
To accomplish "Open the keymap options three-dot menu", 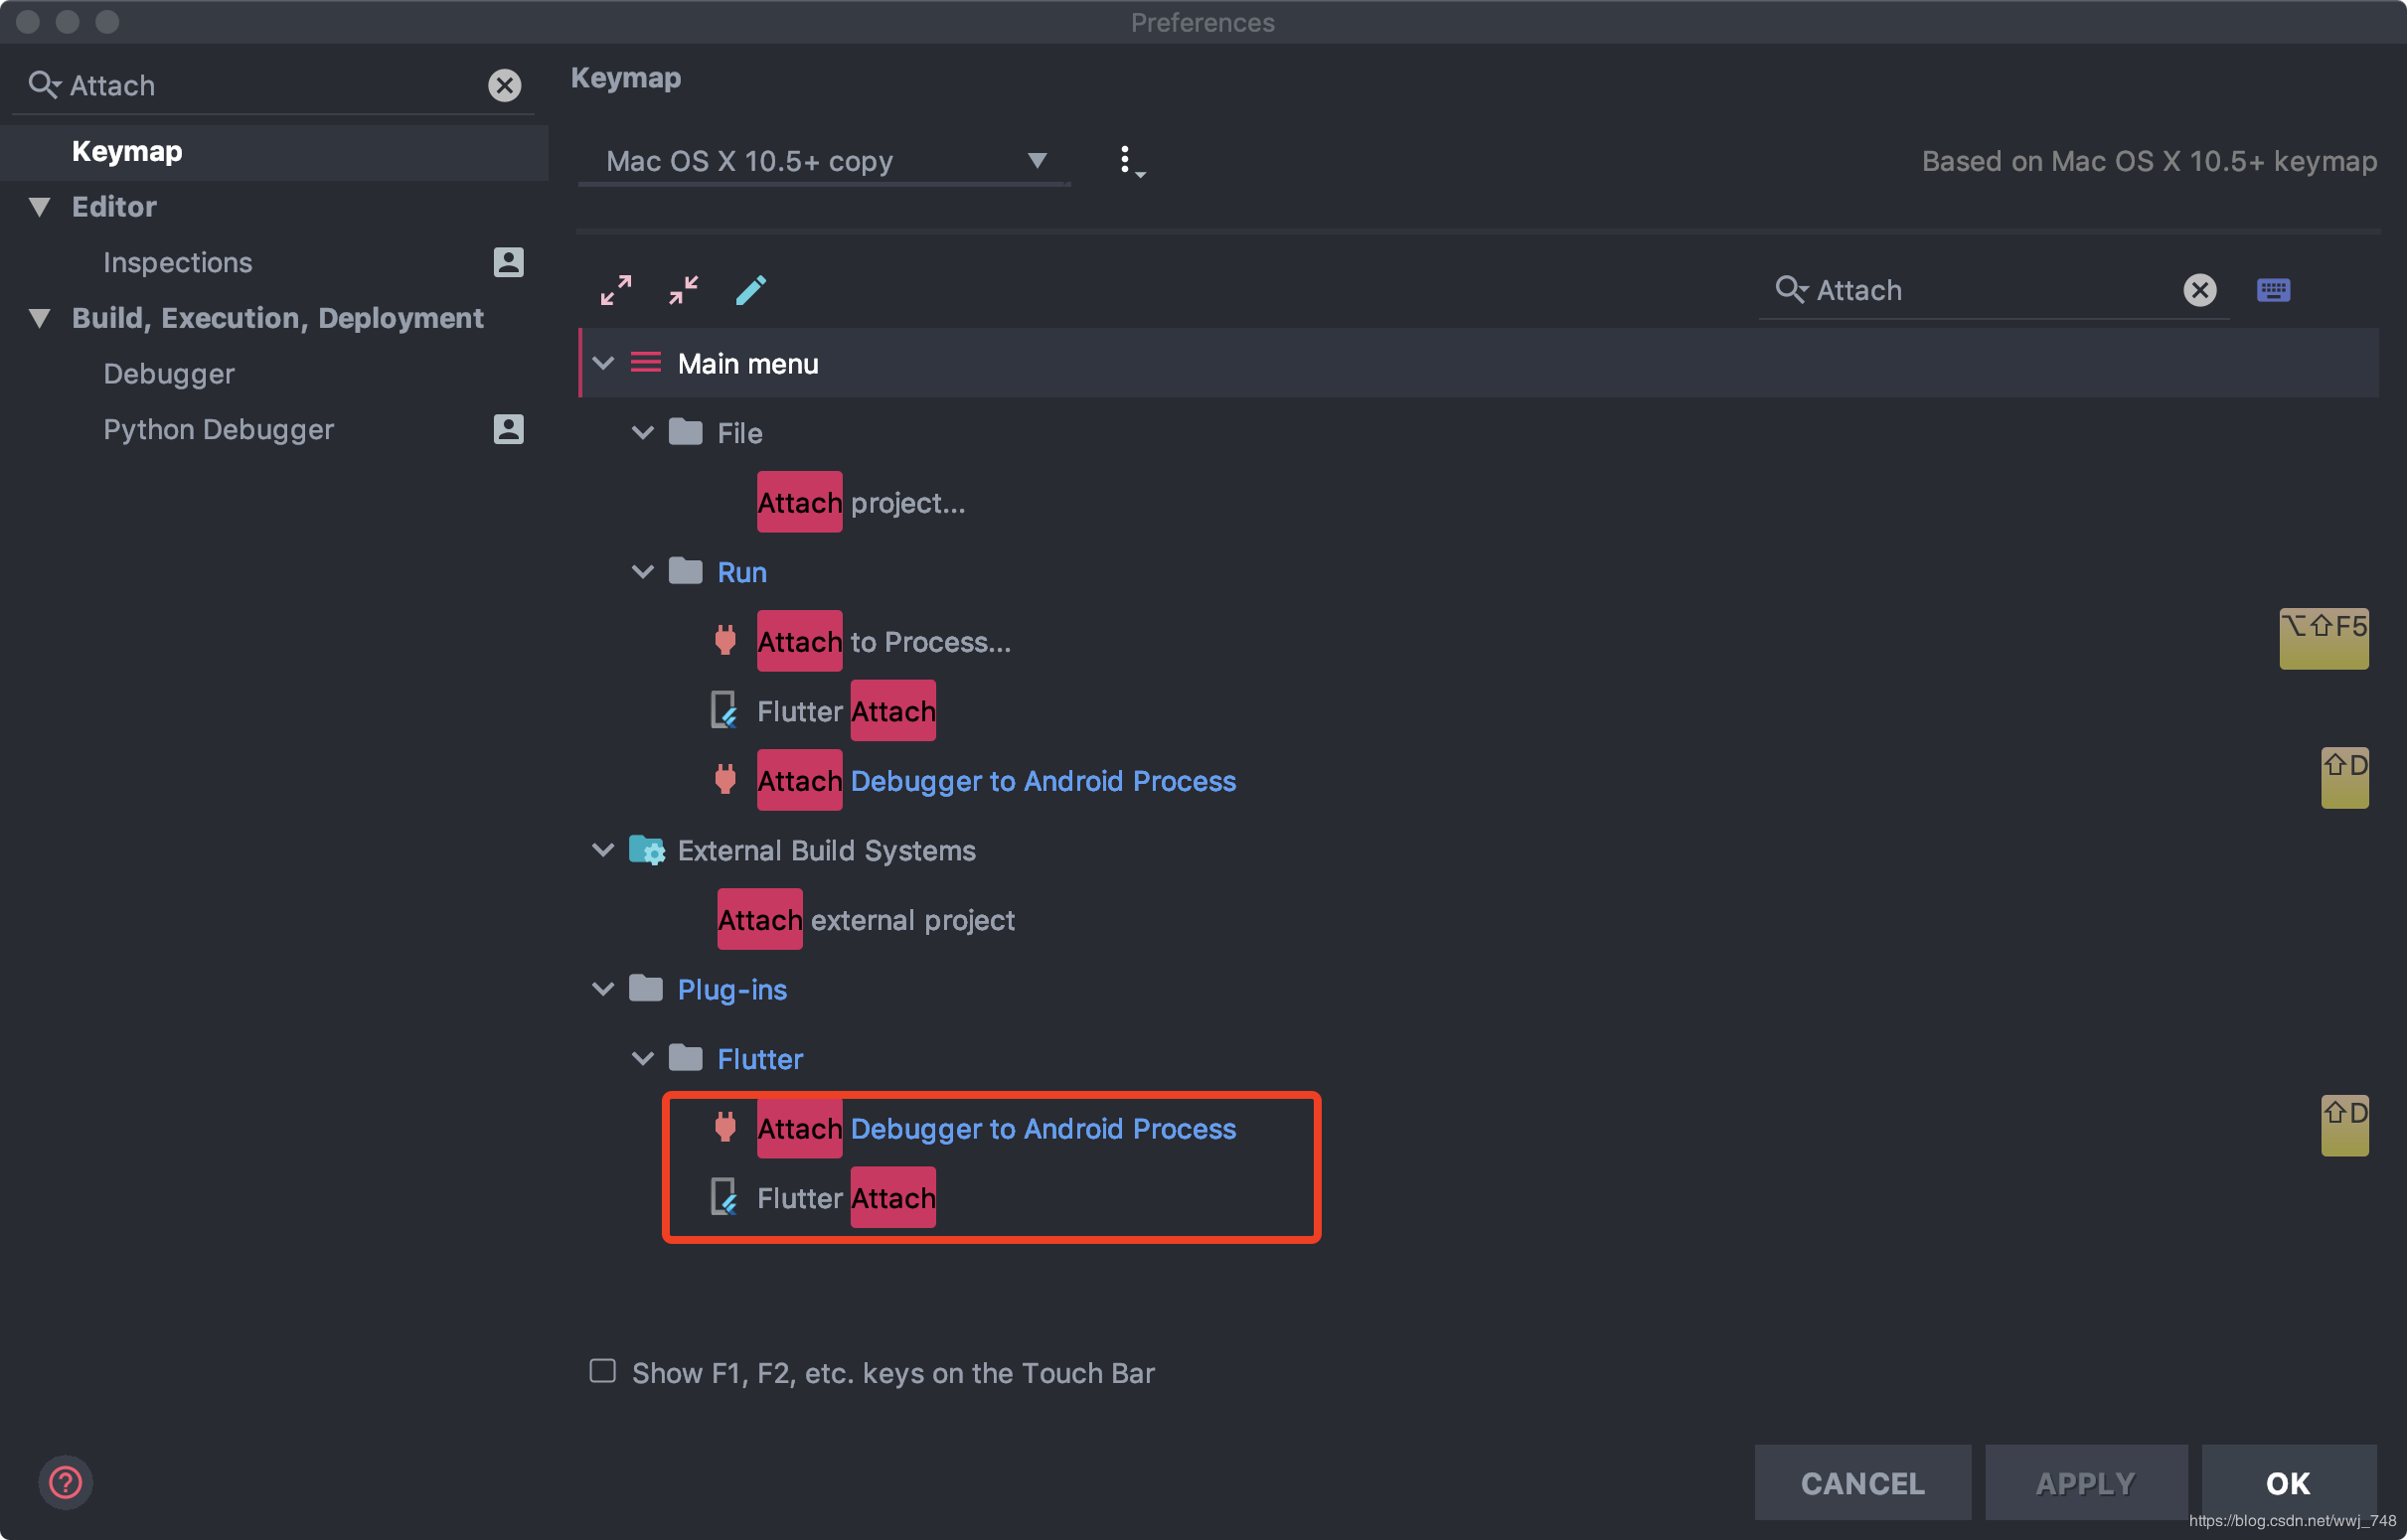I will coord(1126,161).
